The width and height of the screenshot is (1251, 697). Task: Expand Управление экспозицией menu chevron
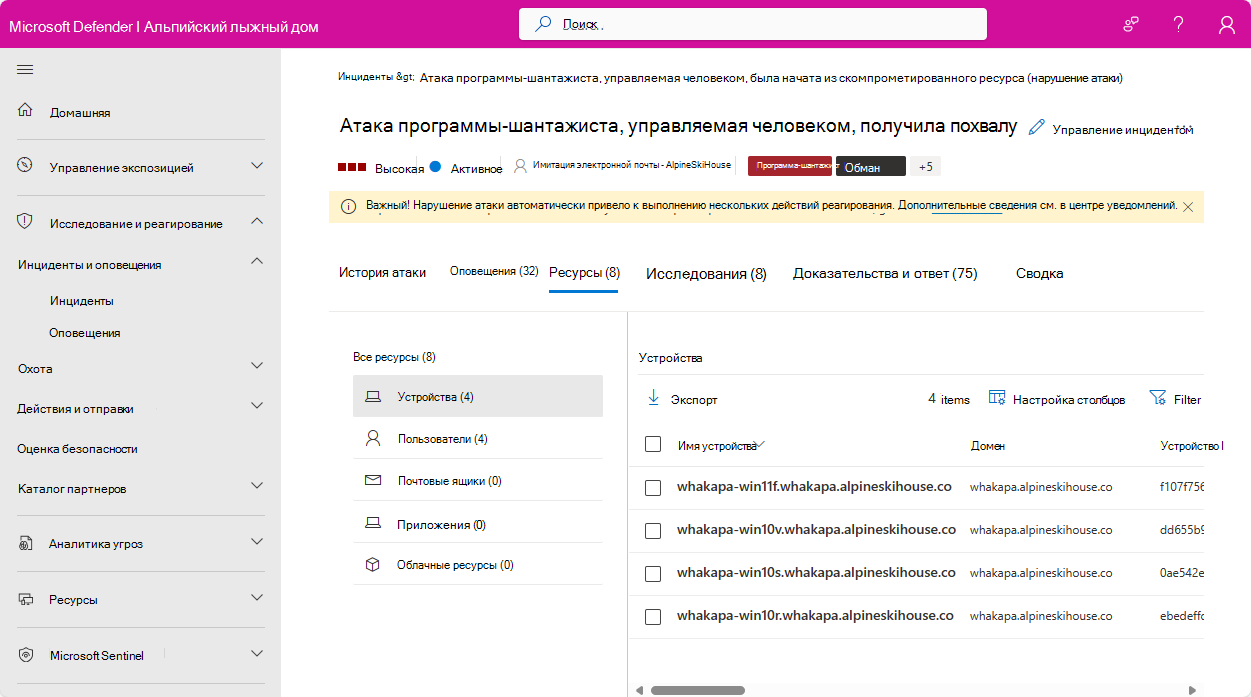point(257,166)
